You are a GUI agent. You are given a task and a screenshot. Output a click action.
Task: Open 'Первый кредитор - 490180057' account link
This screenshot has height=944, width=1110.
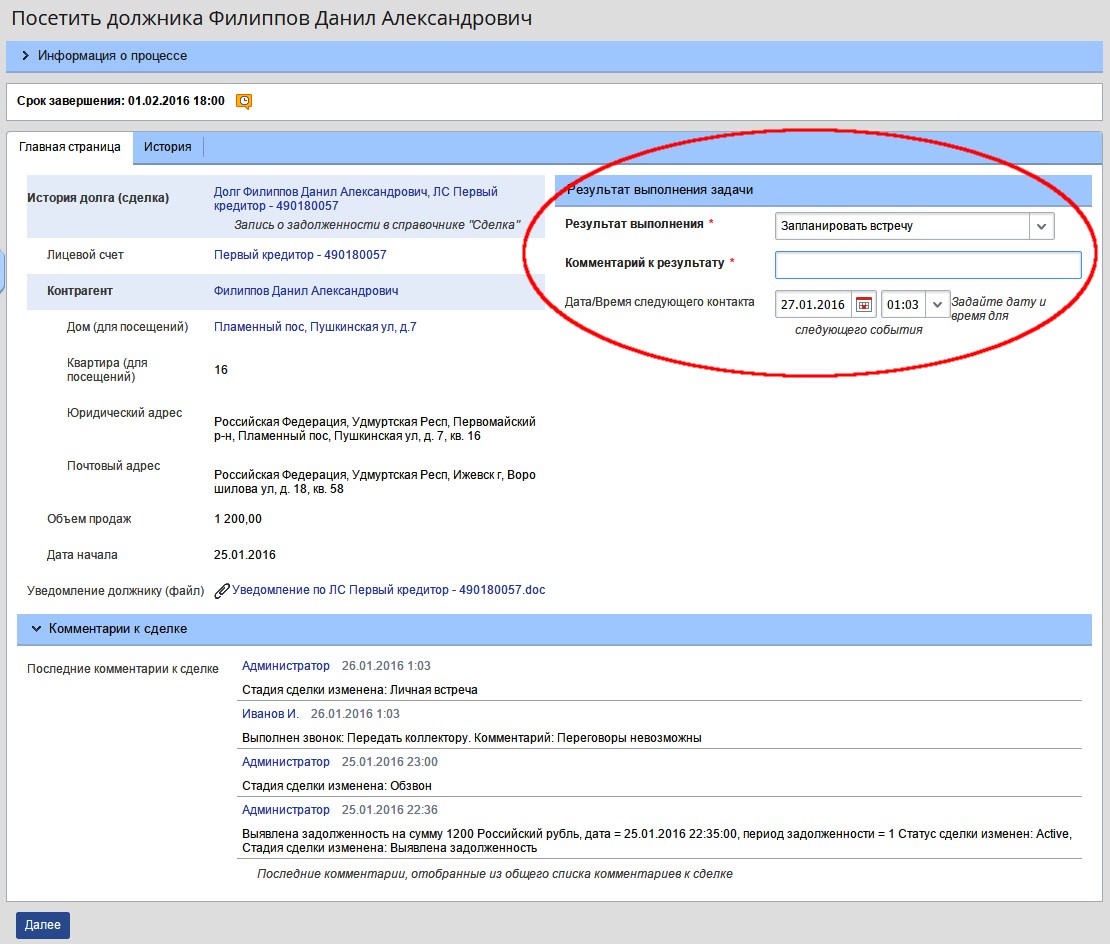pos(300,255)
